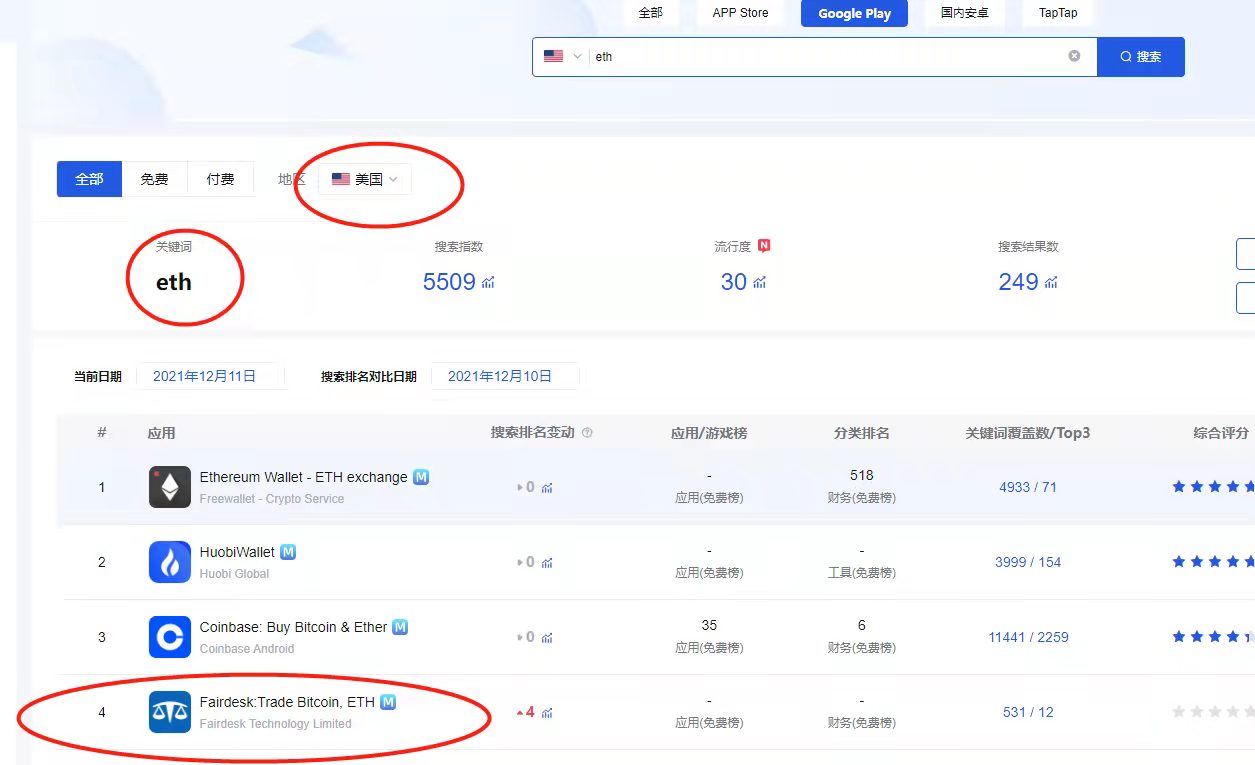Select the Google Play tab
The height and width of the screenshot is (765, 1255).
(x=853, y=13)
